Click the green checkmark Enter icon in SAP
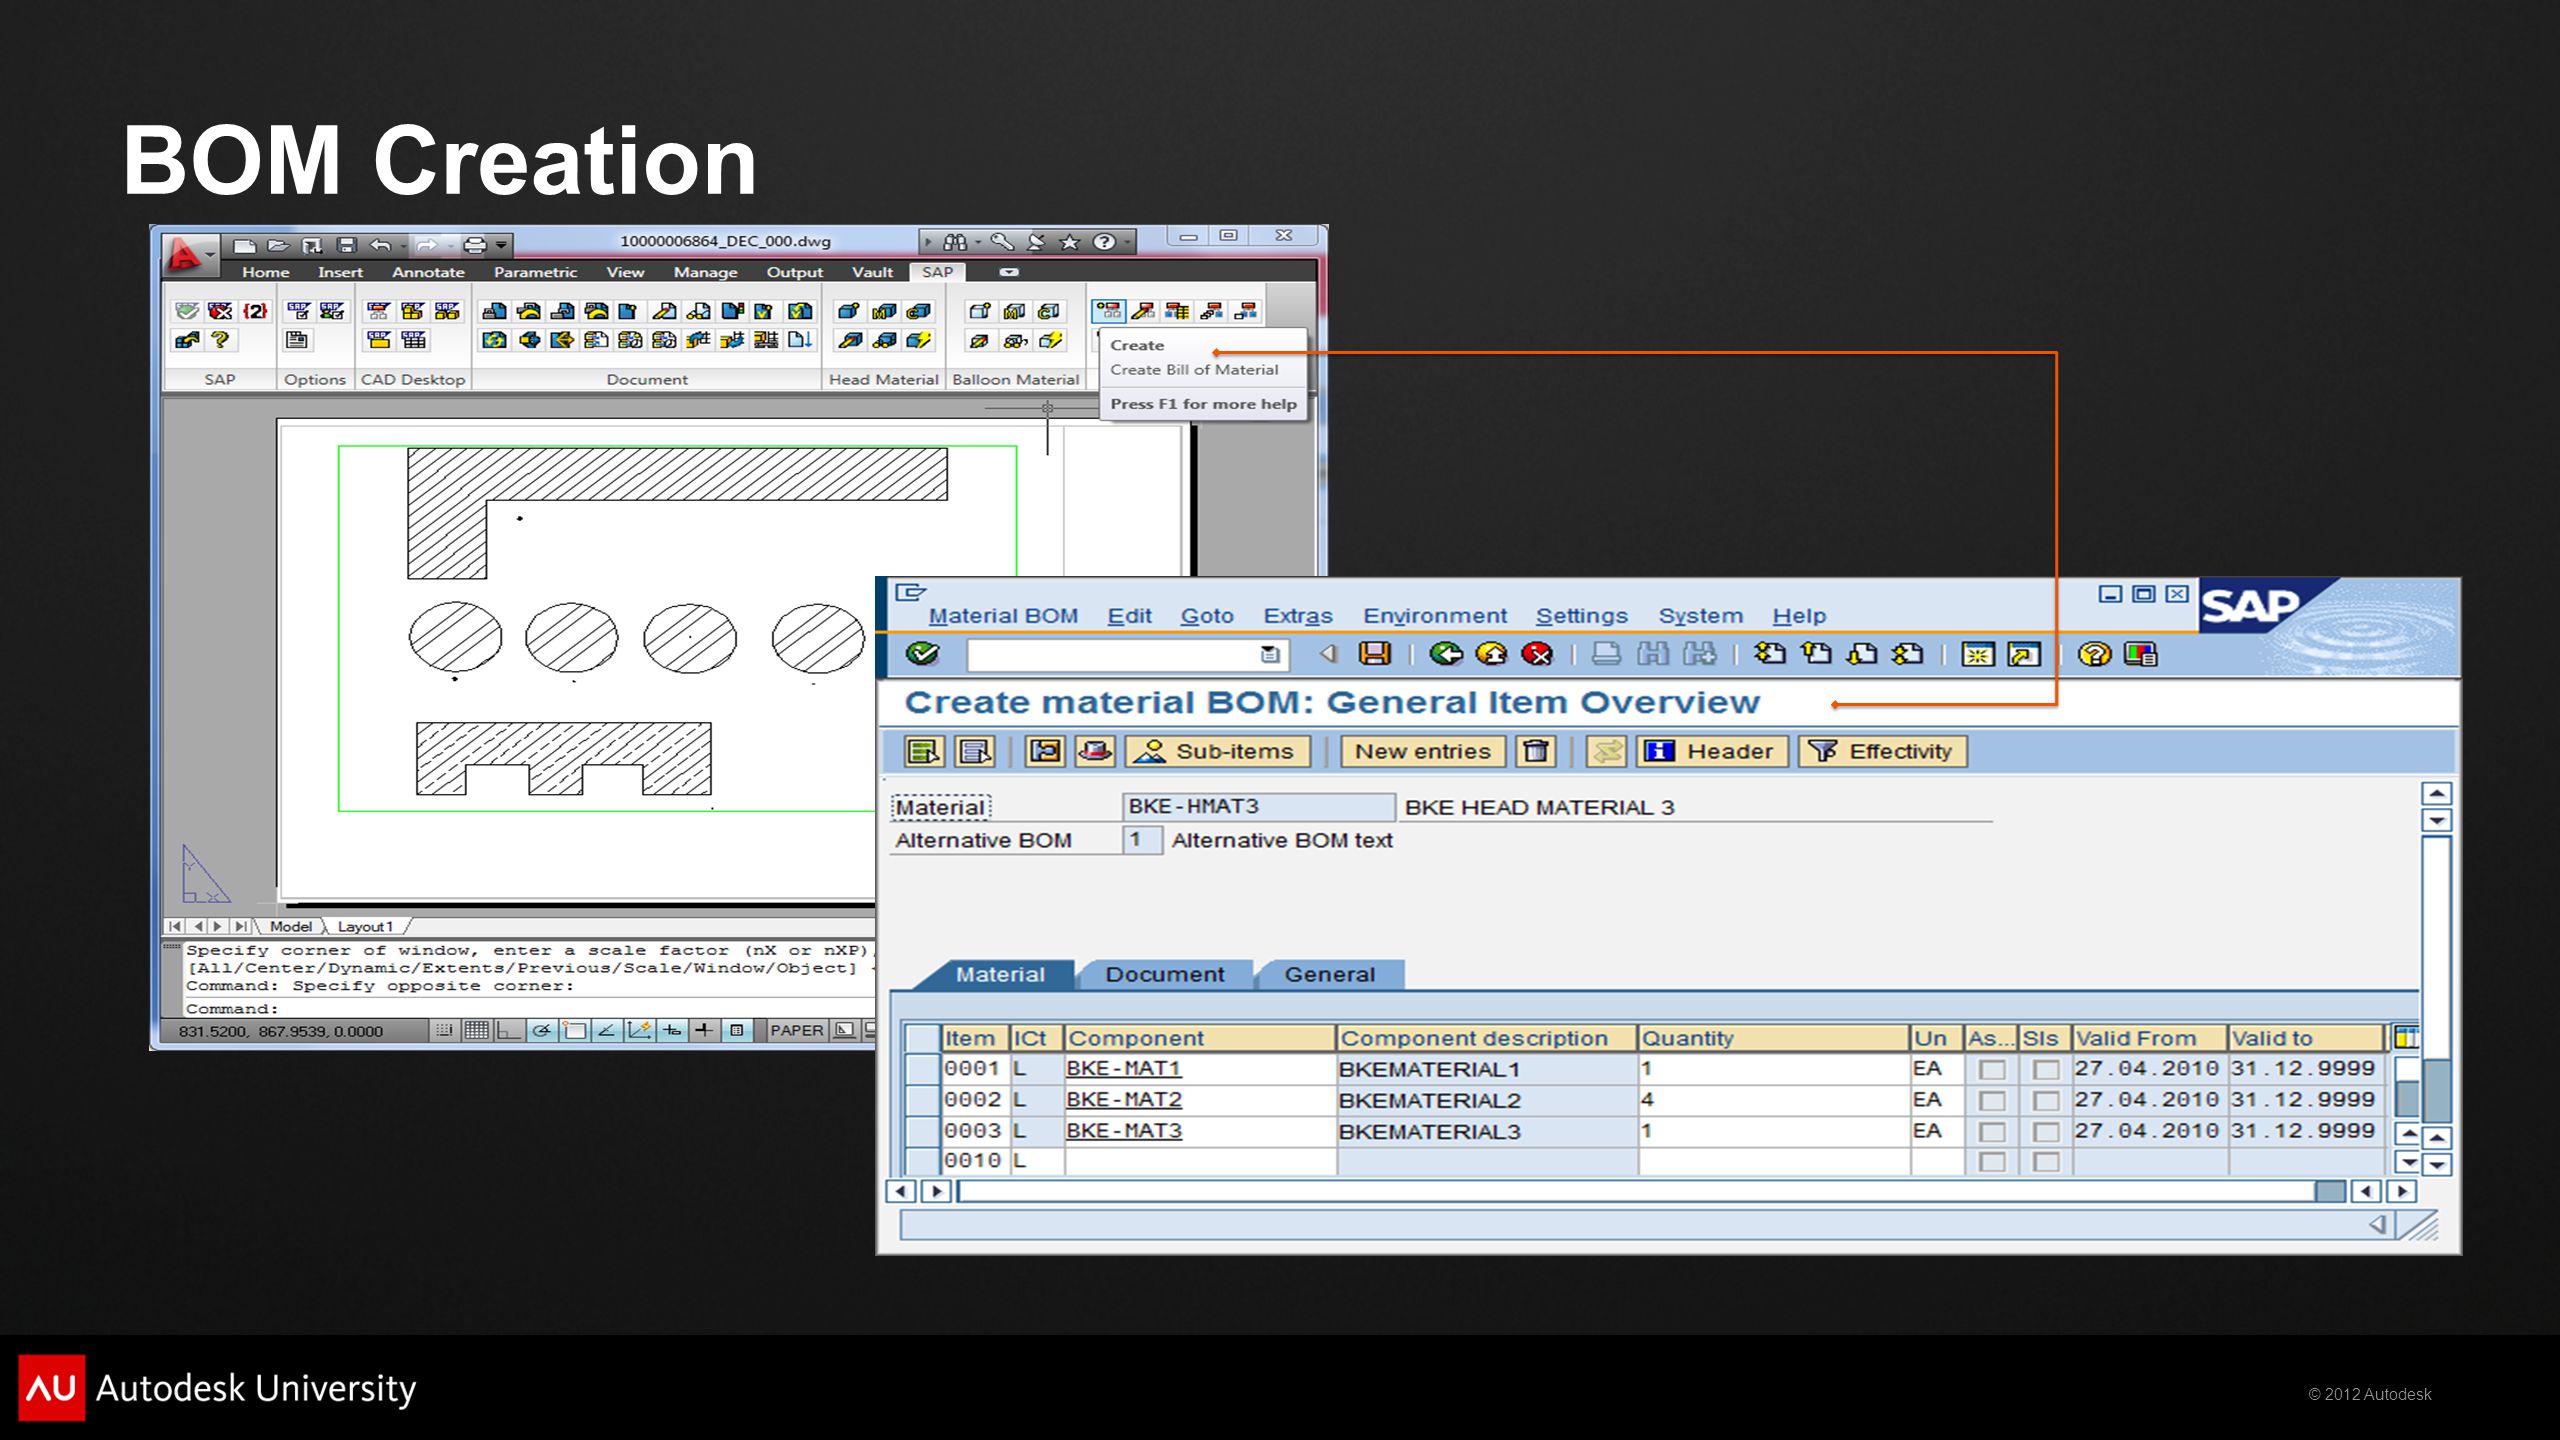The height and width of the screenshot is (1440, 2560). pyautogui.click(x=922, y=654)
